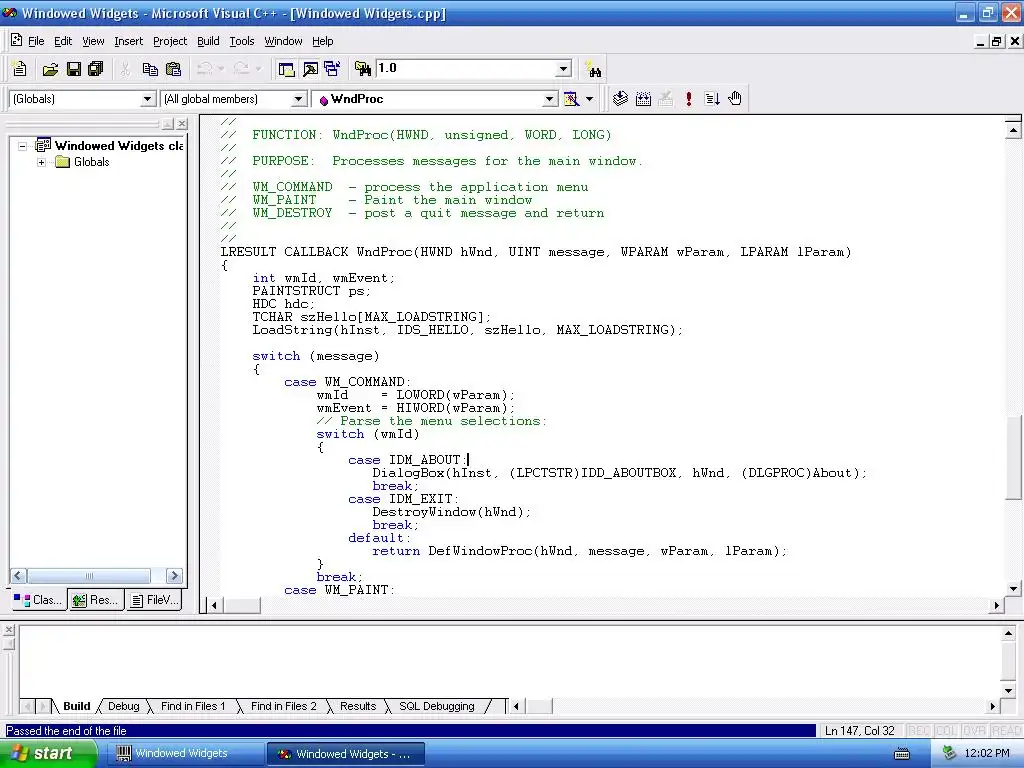Create a new text file
1024x768 pixels.
20,69
